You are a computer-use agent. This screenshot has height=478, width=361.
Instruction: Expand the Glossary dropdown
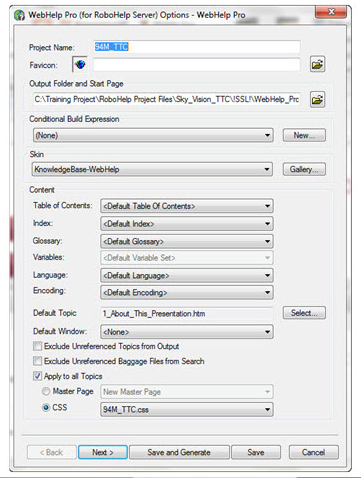pyautogui.click(x=187, y=241)
